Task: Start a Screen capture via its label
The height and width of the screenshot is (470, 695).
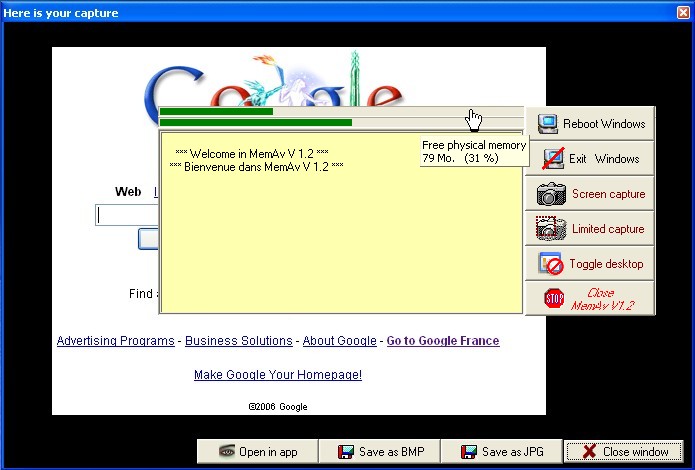Action: 608,194
